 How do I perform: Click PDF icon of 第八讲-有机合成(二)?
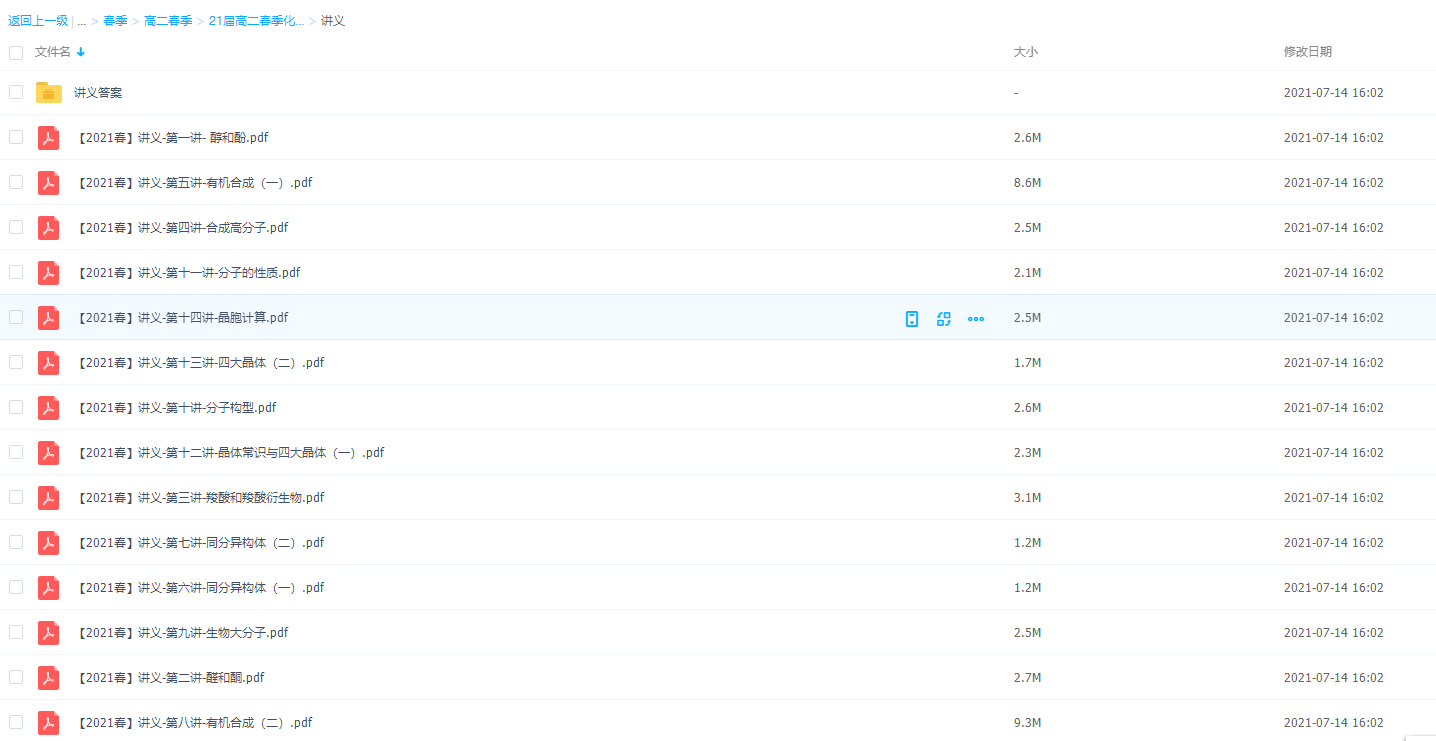coord(48,723)
